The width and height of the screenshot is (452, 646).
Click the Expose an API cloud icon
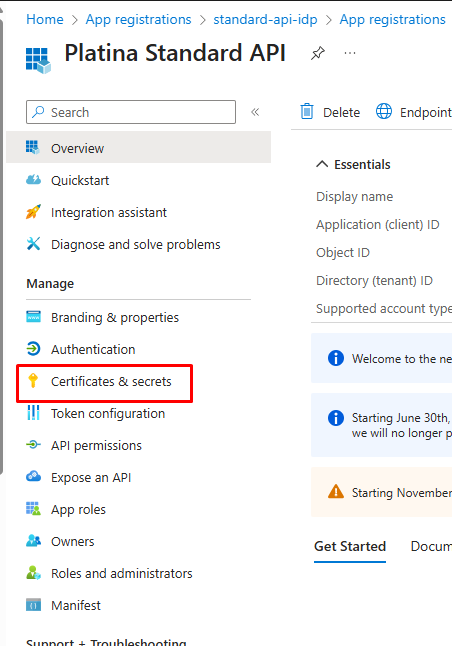click(x=33, y=477)
